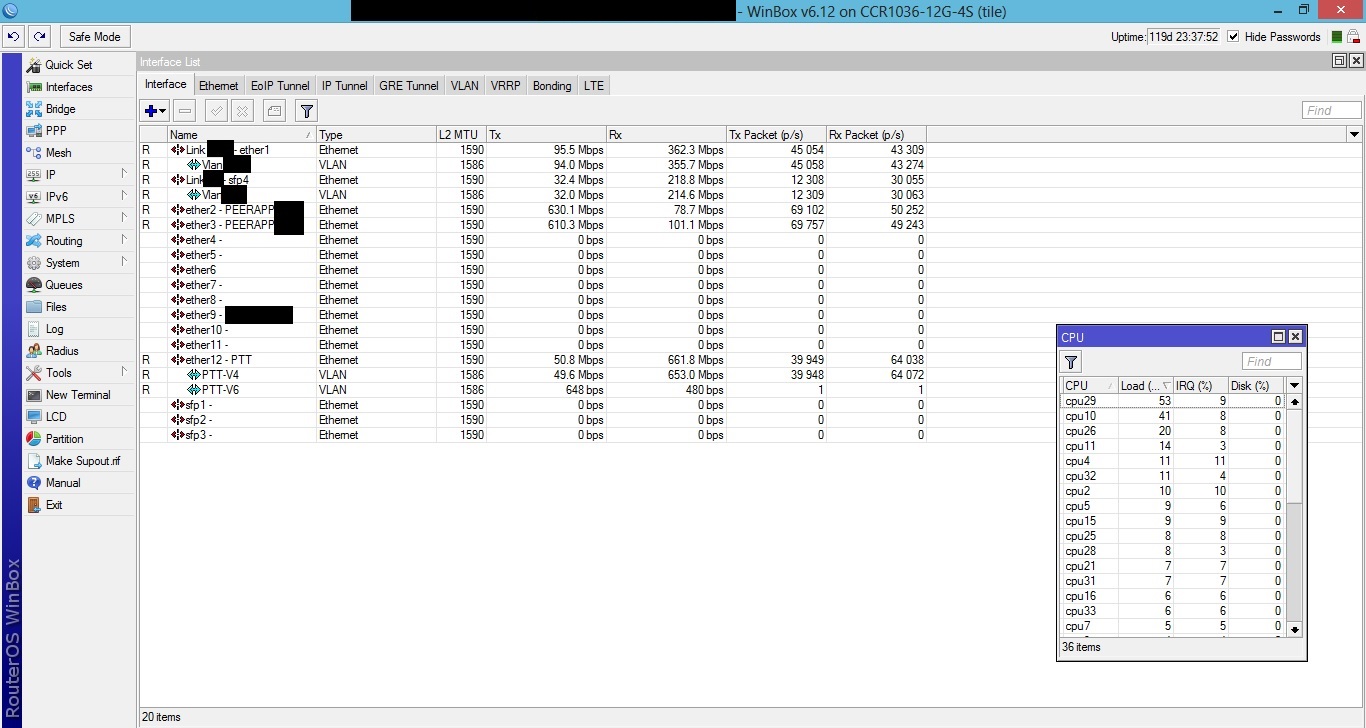
Task: Switch to the Bonding tab
Action: tap(552, 86)
